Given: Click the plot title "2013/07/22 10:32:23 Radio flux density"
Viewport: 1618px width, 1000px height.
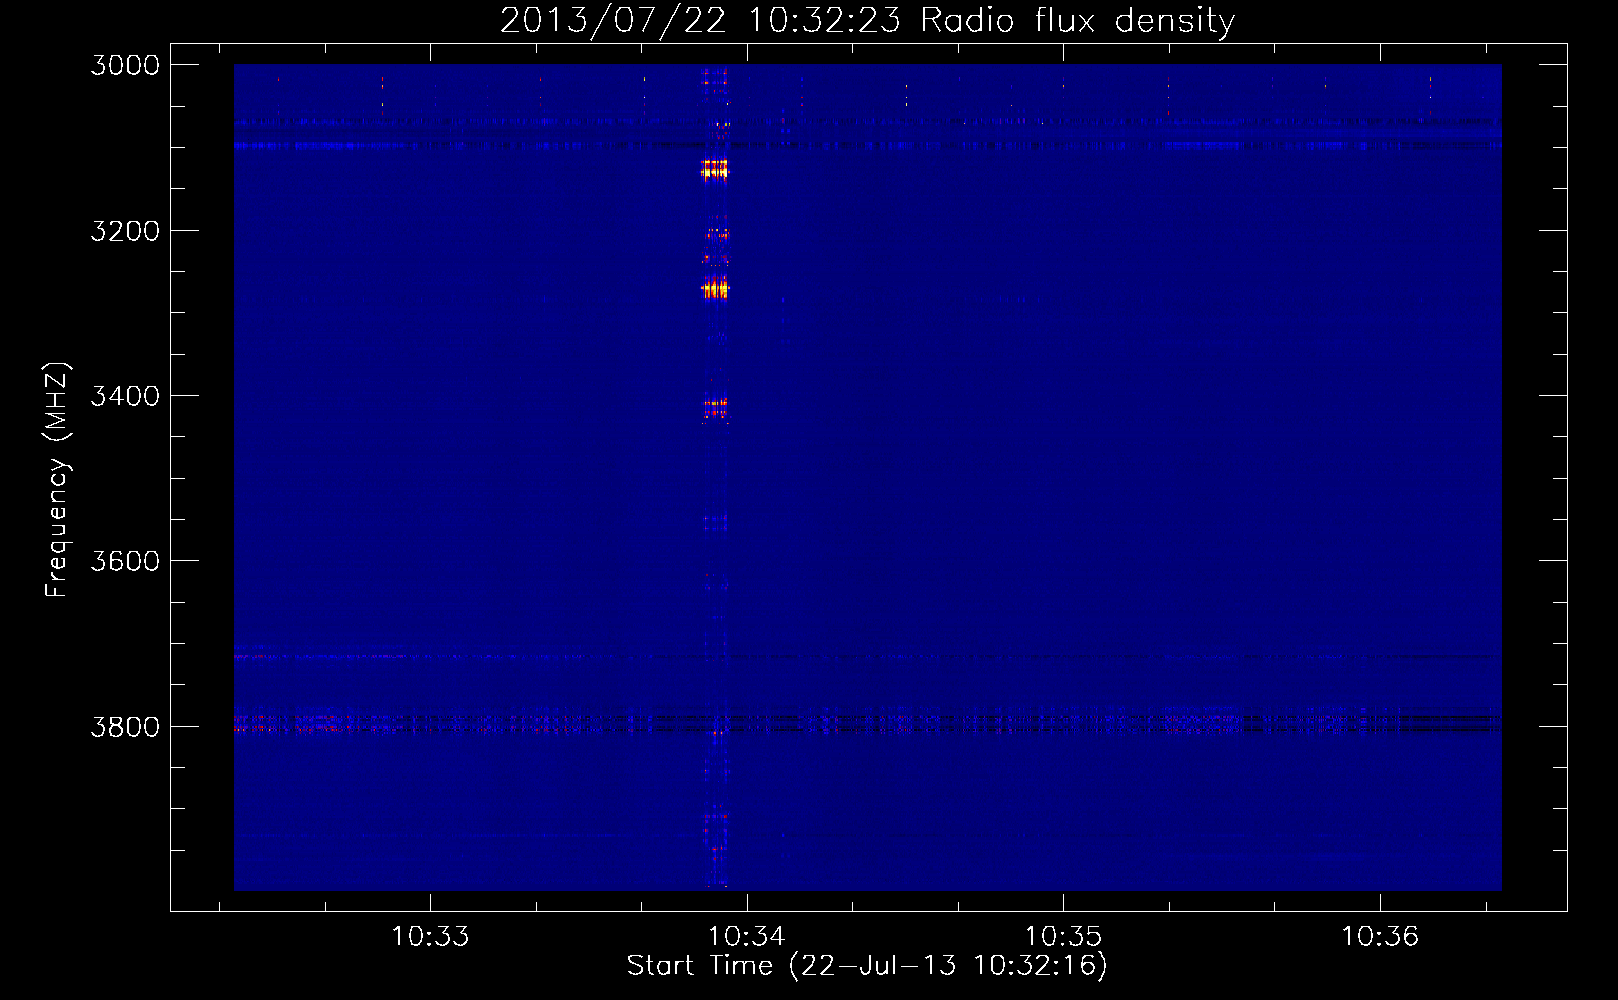Looking at the screenshot, I should 867,21.
